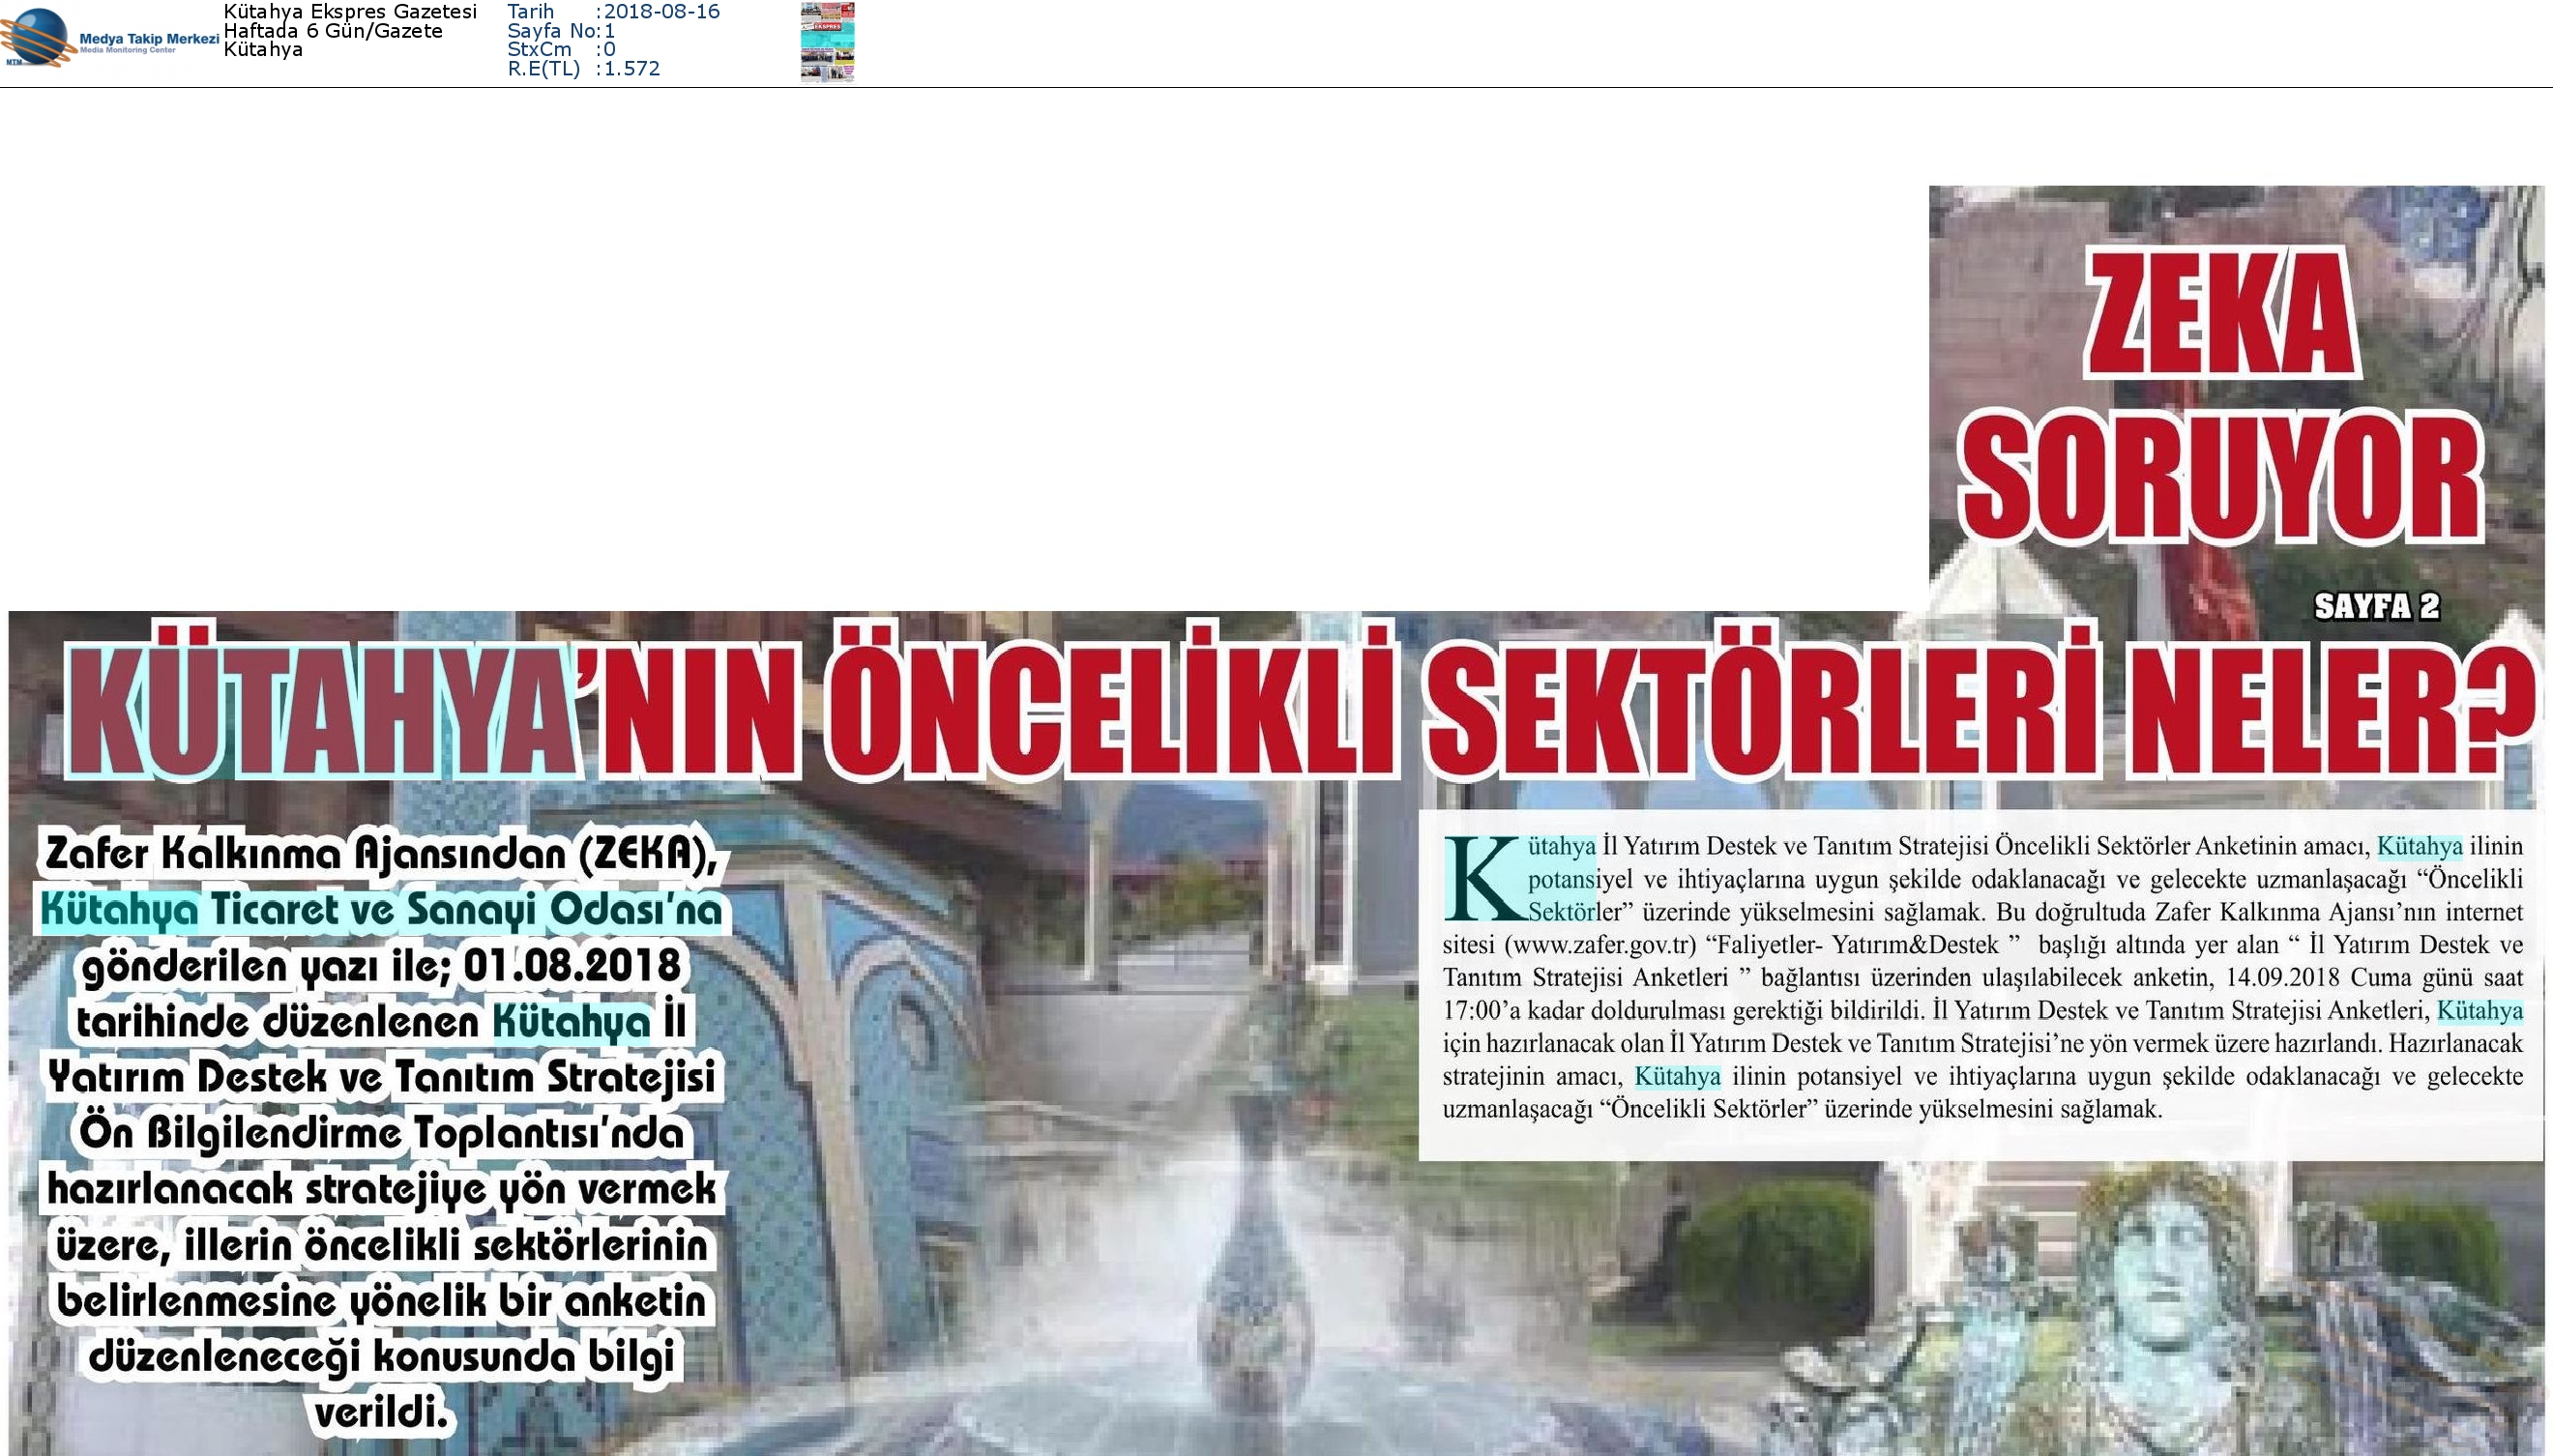
Task: Click 'belirlenmesine yönelik bir anketin' line
Action: tap(382, 1301)
